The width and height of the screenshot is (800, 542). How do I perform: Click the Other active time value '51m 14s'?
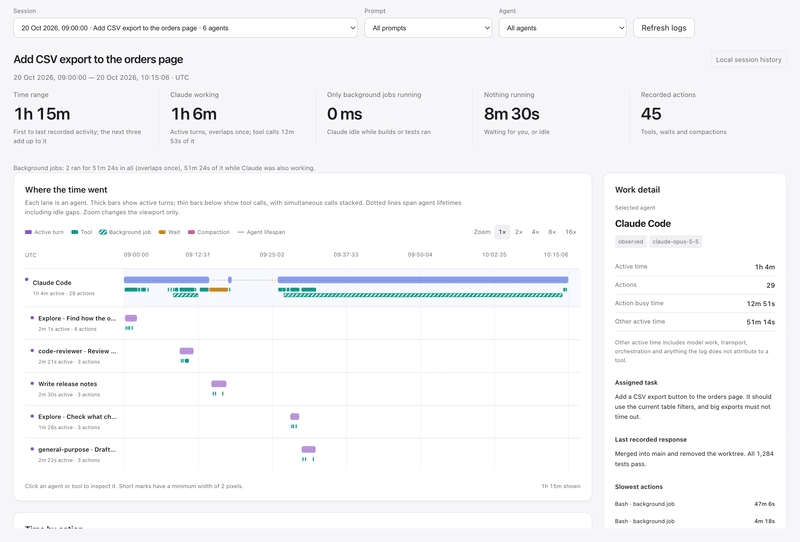pyautogui.click(x=761, y=322)
